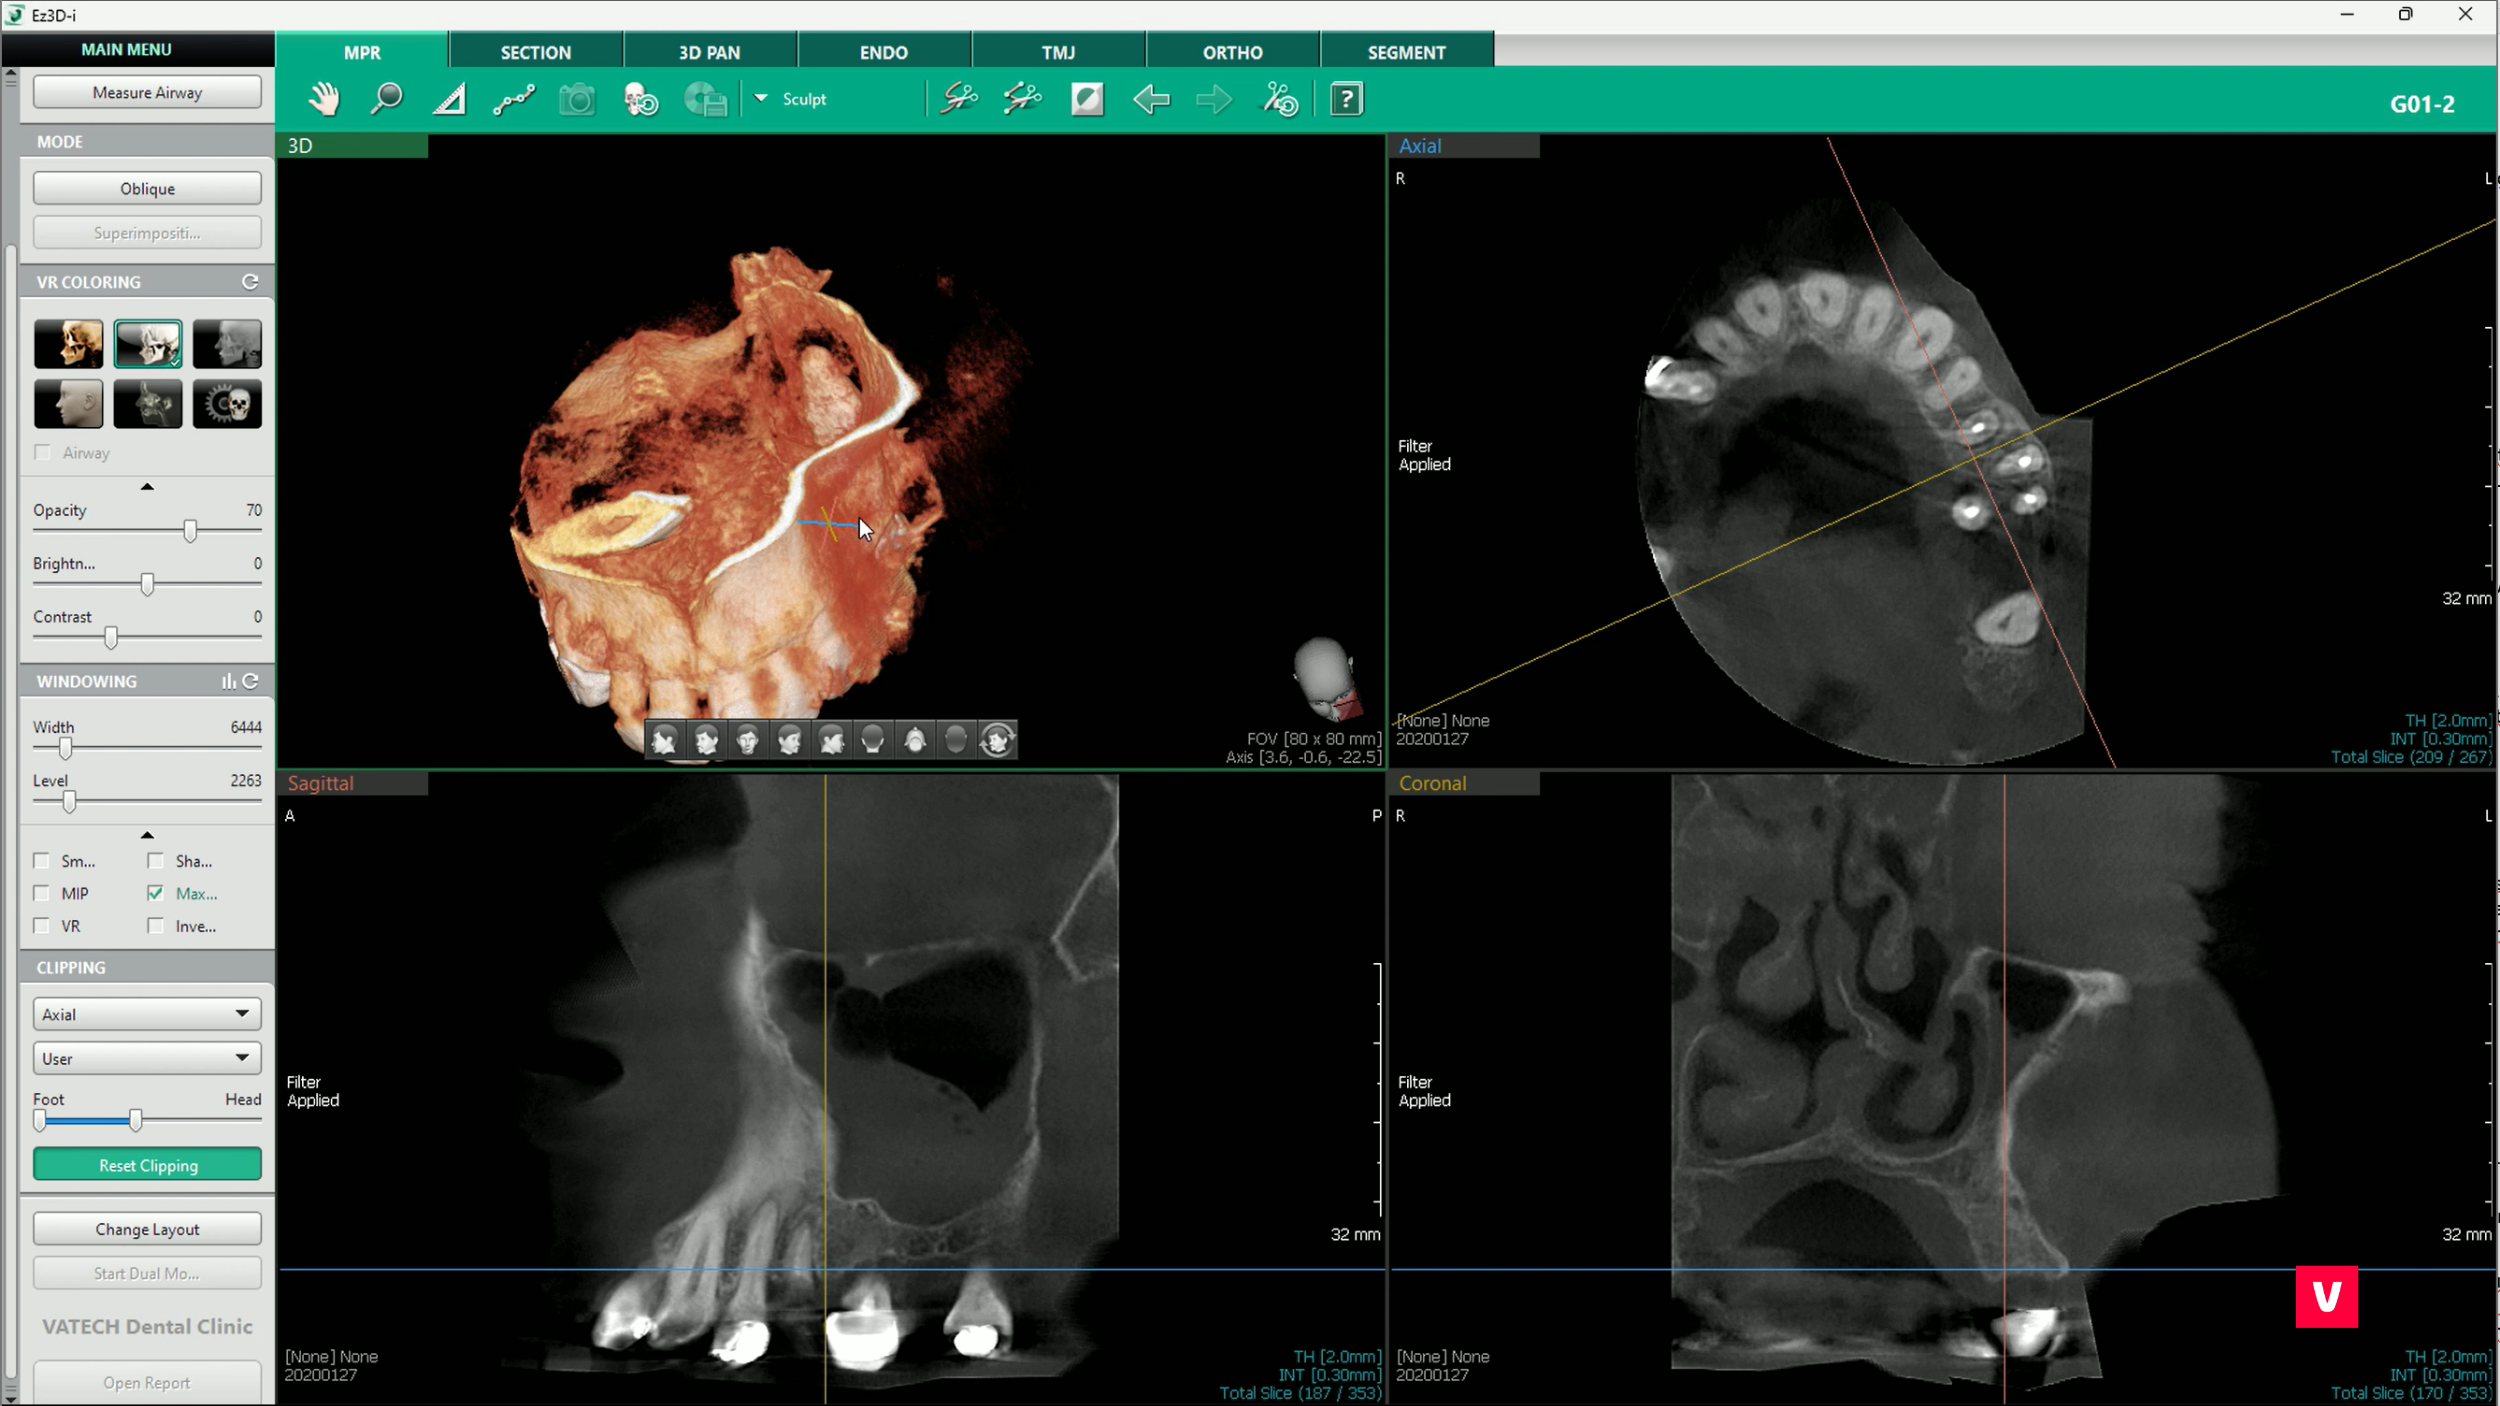Activate the Zoom magnifier tool

point(386,99)
